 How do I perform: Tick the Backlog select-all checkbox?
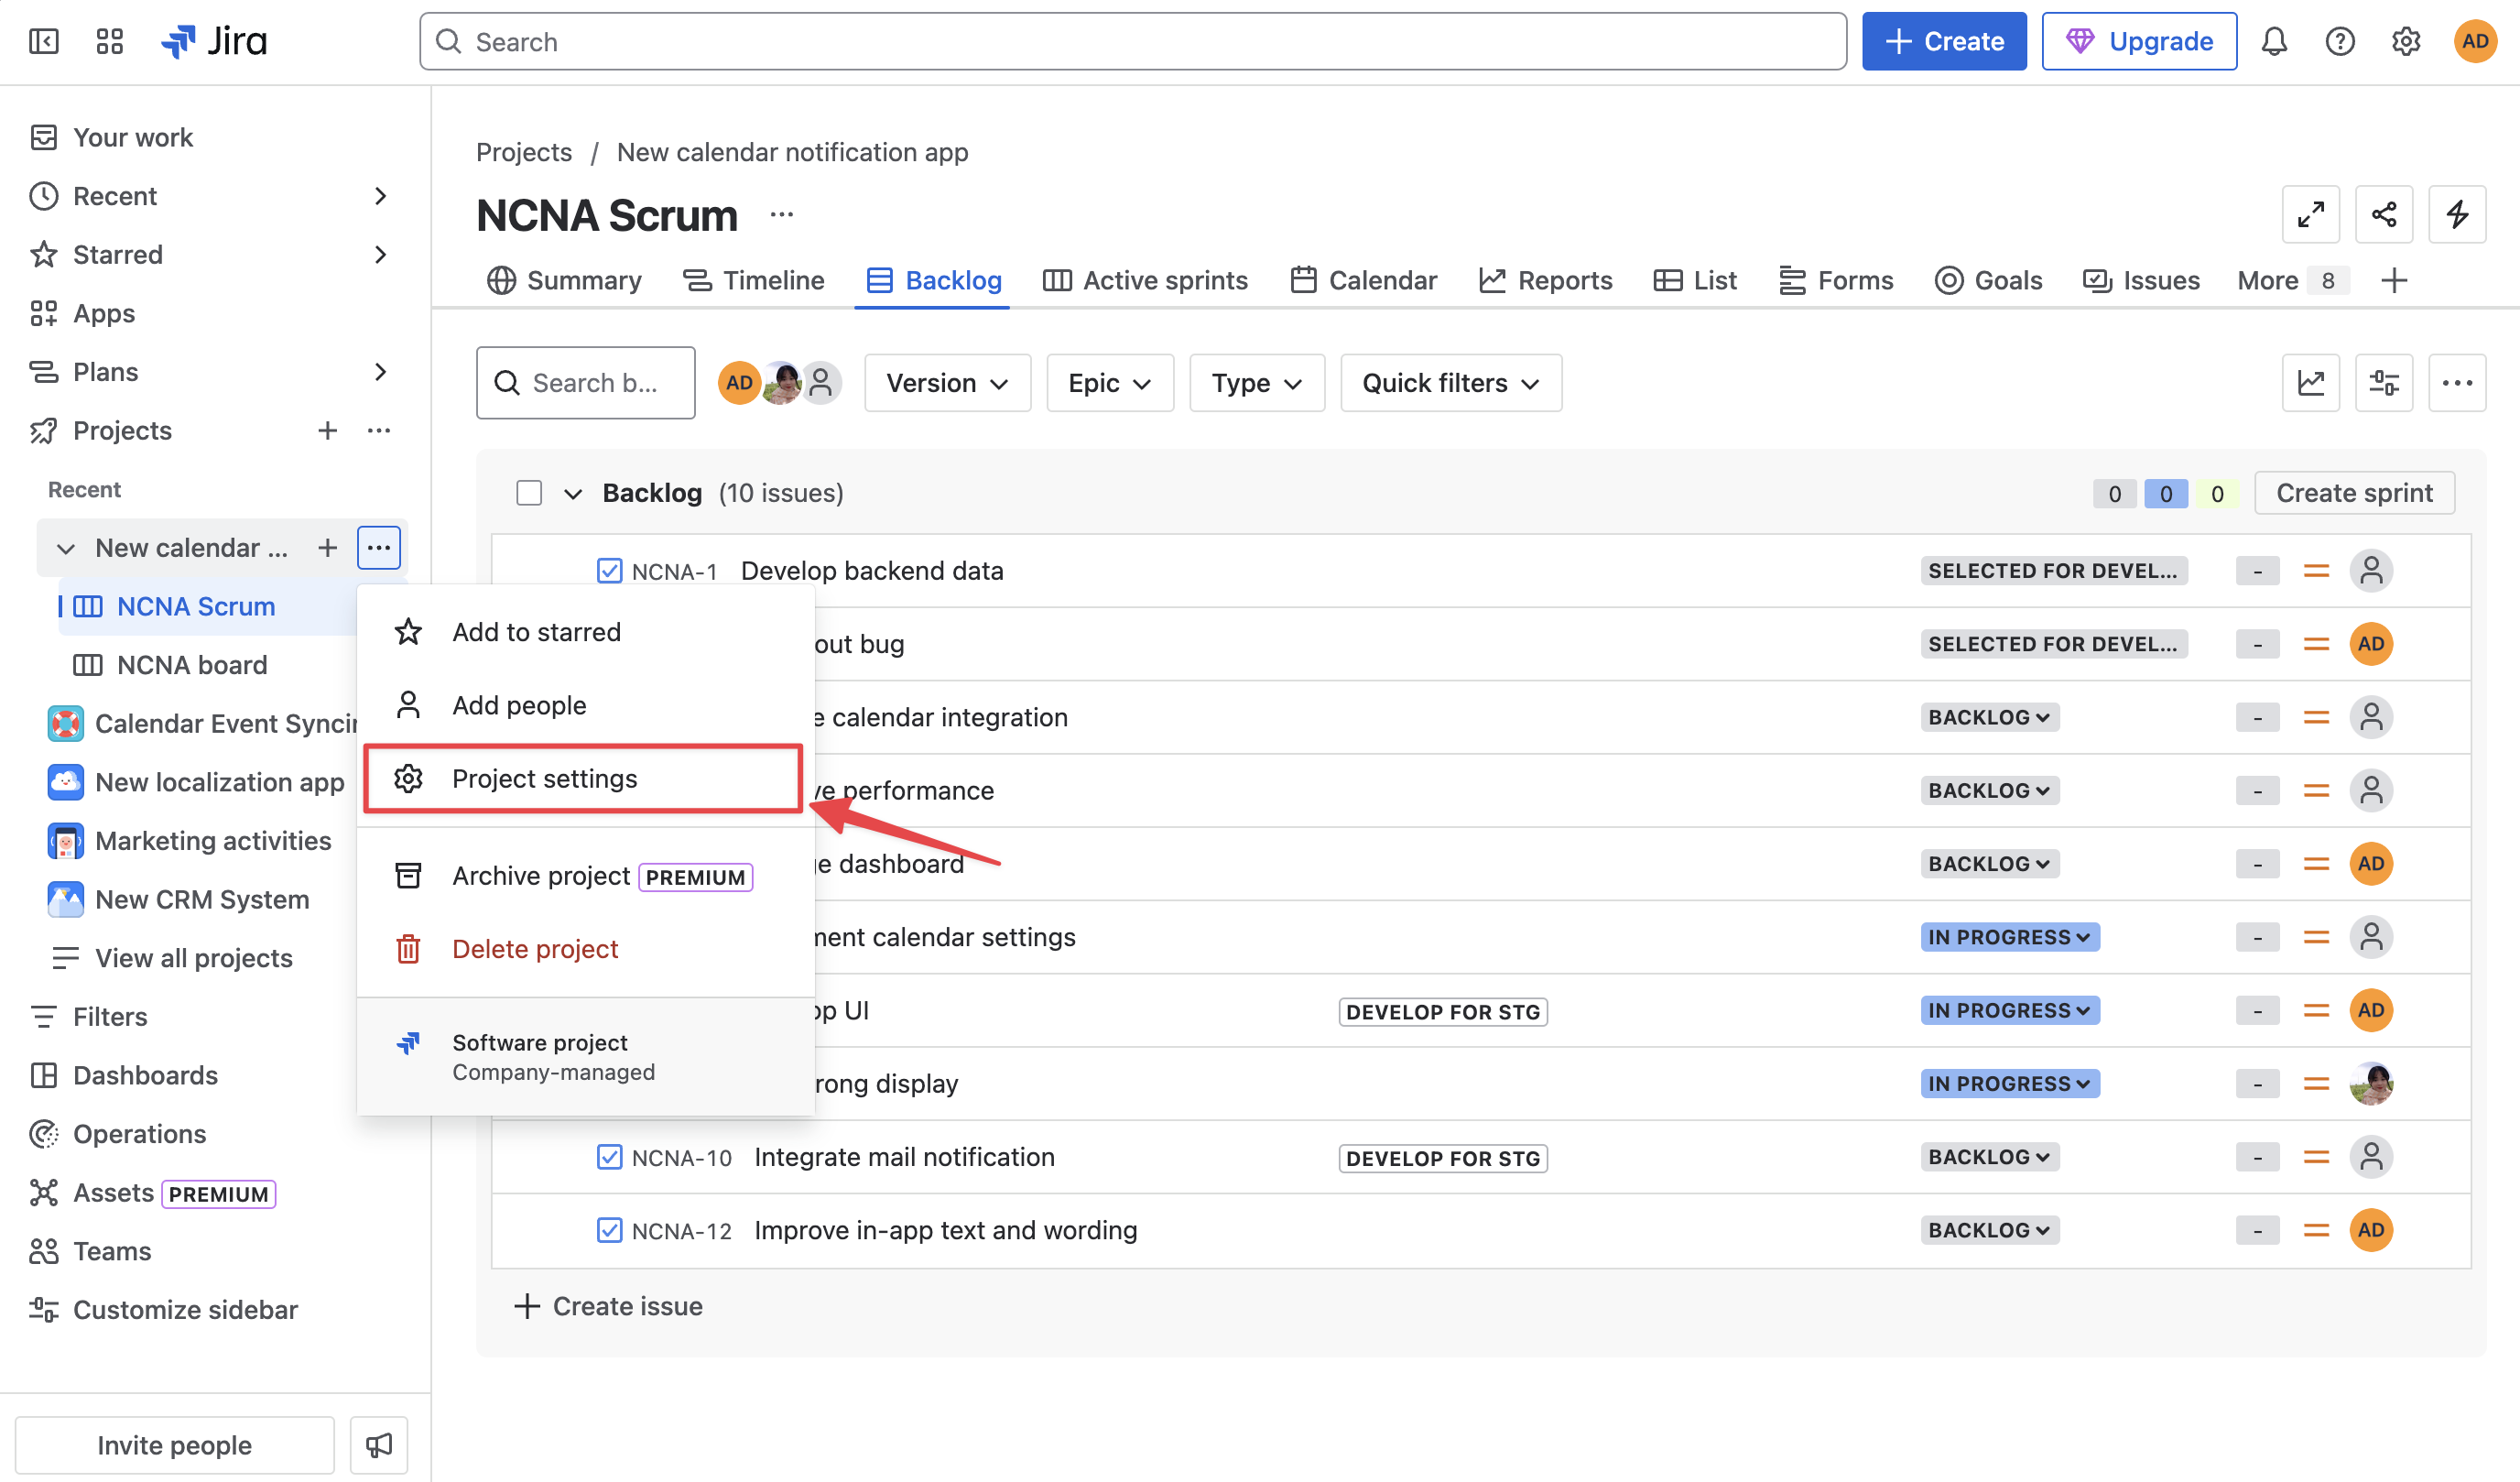pyautogui.click(x=529, y=493)
